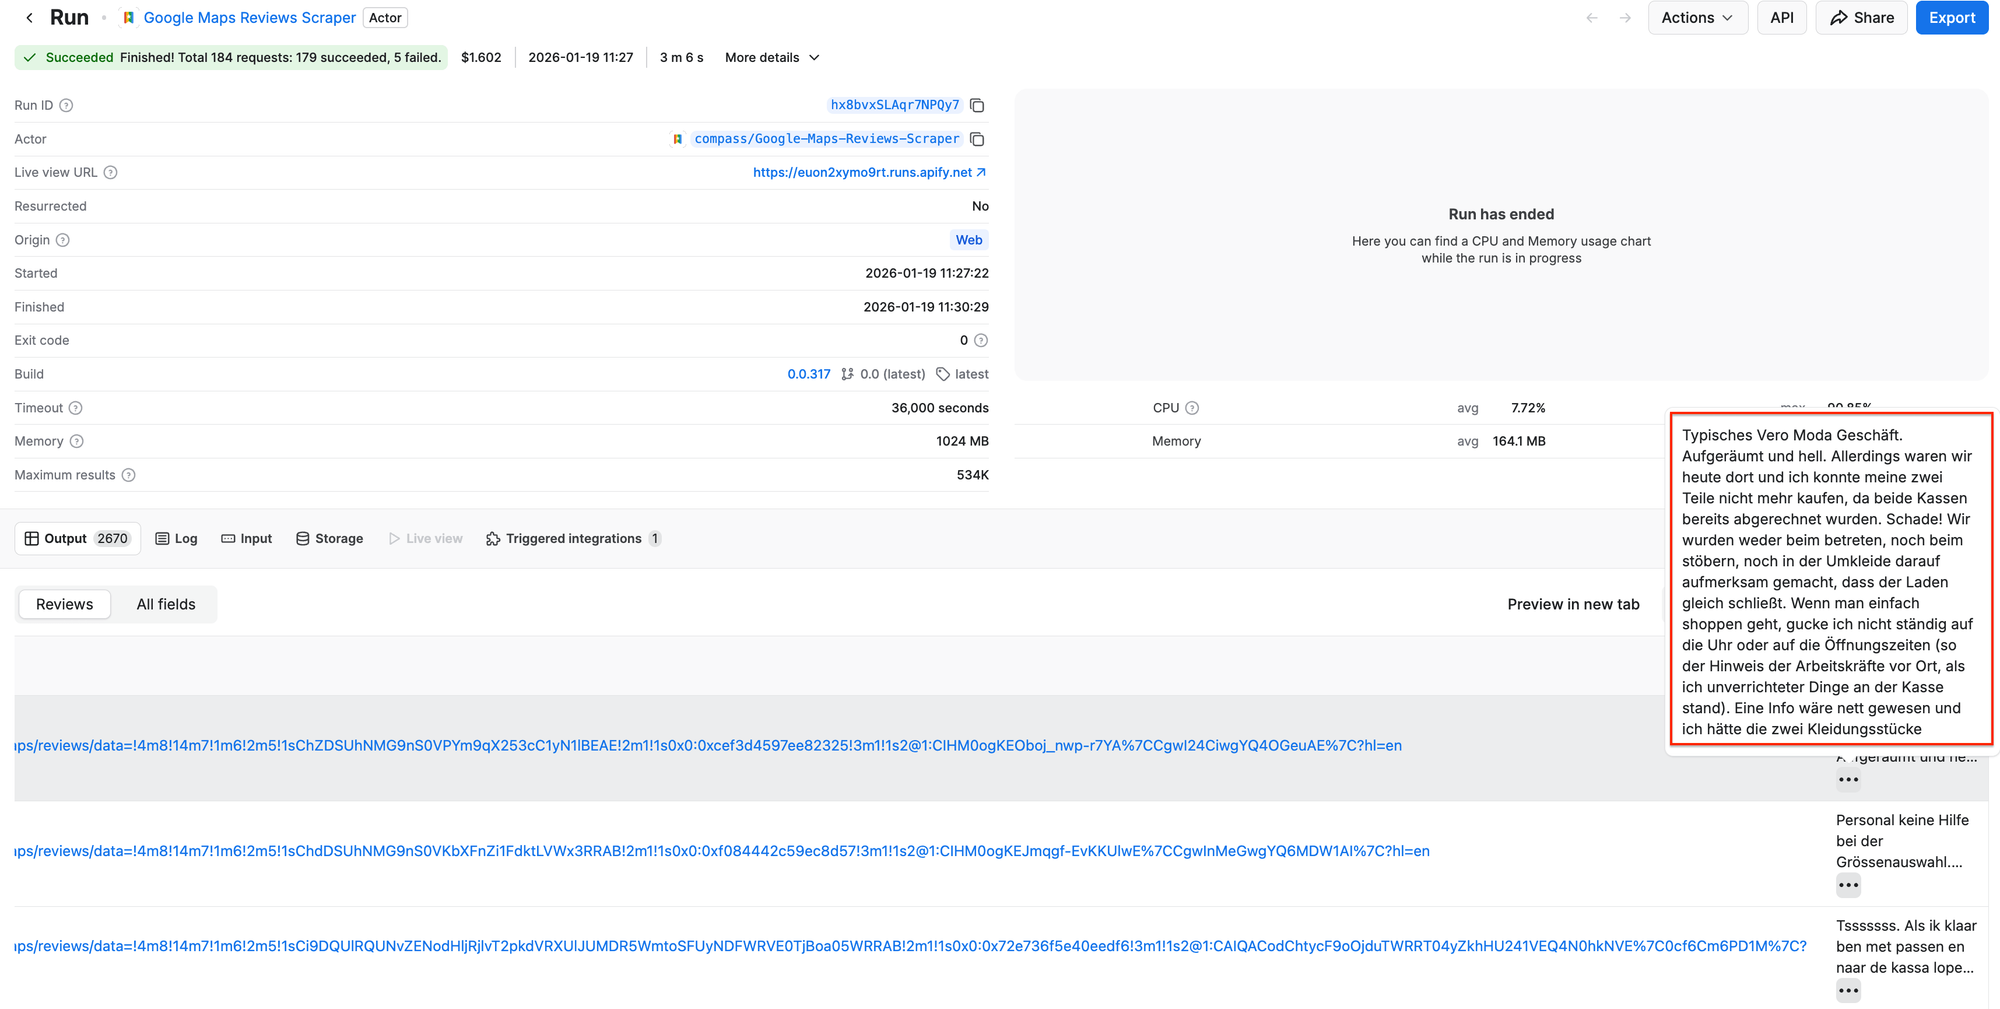Open the Actions dropdown
Viewport: 2000px width, 1009px height.
point(1697,17)
